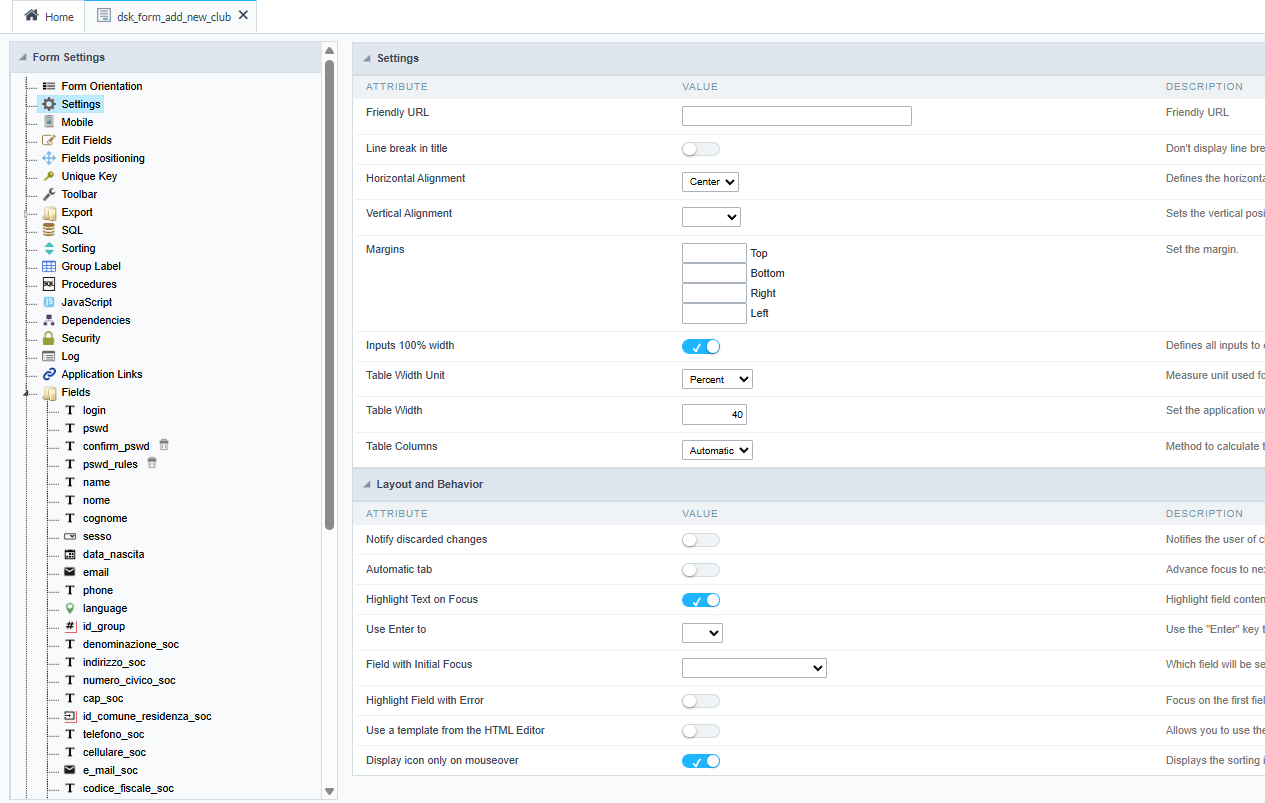This screenshot has height=803, width=1265.
Task: Turn off Highlight Text on Focus toggle
Action: point(701,600)
